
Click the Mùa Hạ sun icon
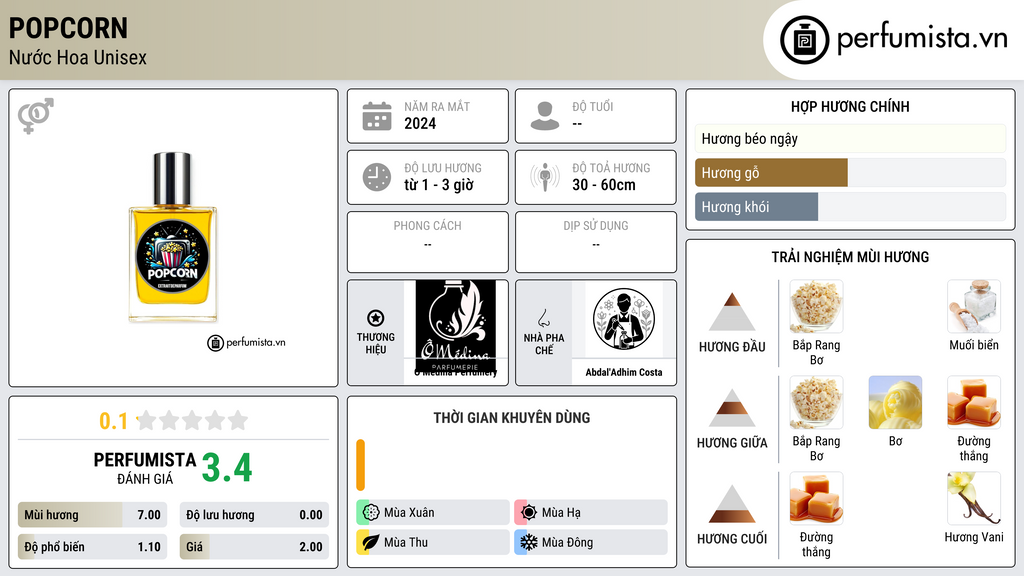tap(529, 513)
